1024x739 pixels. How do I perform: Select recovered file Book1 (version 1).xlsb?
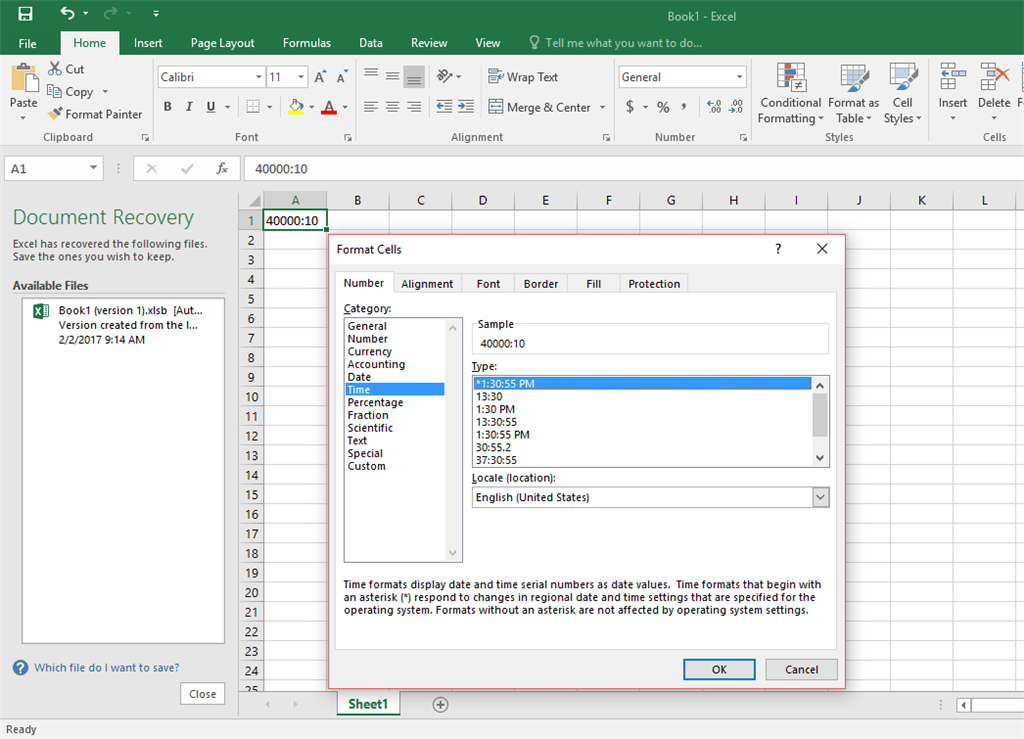pyautogui.click(x=123, y=324)
